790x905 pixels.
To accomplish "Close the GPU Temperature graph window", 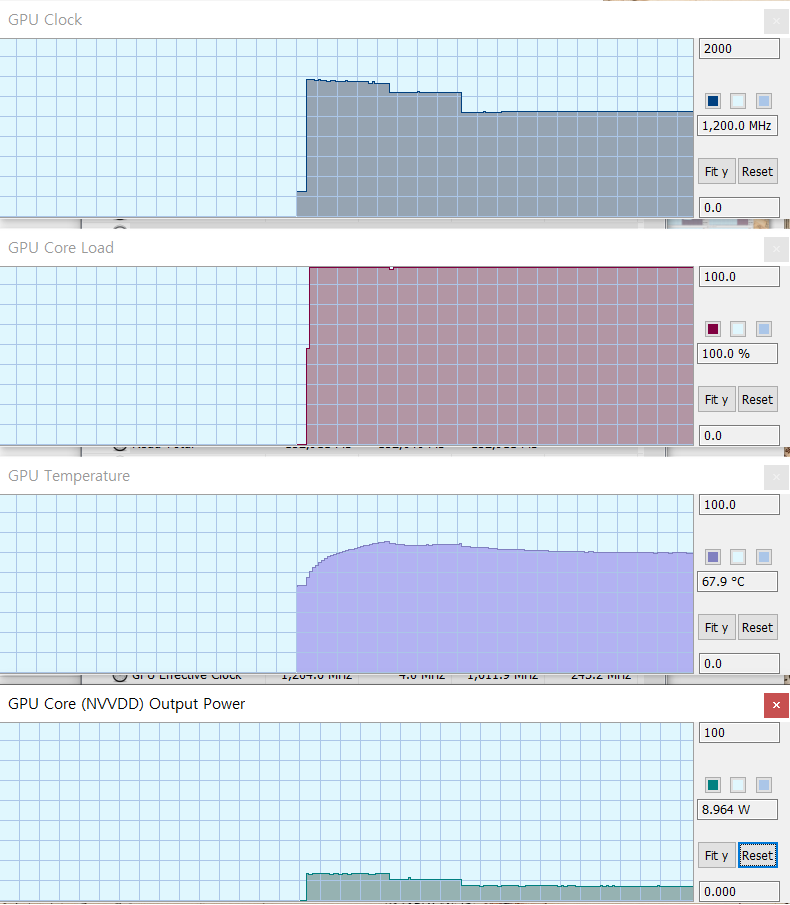I will [776, 477].
